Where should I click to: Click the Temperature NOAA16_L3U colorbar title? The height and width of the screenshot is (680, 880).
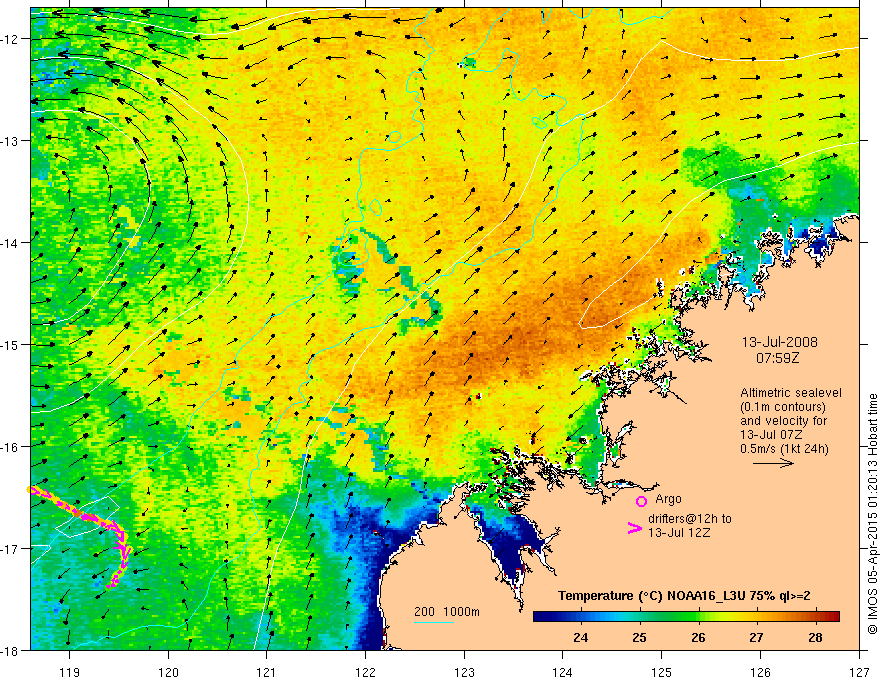pos(684,596)
